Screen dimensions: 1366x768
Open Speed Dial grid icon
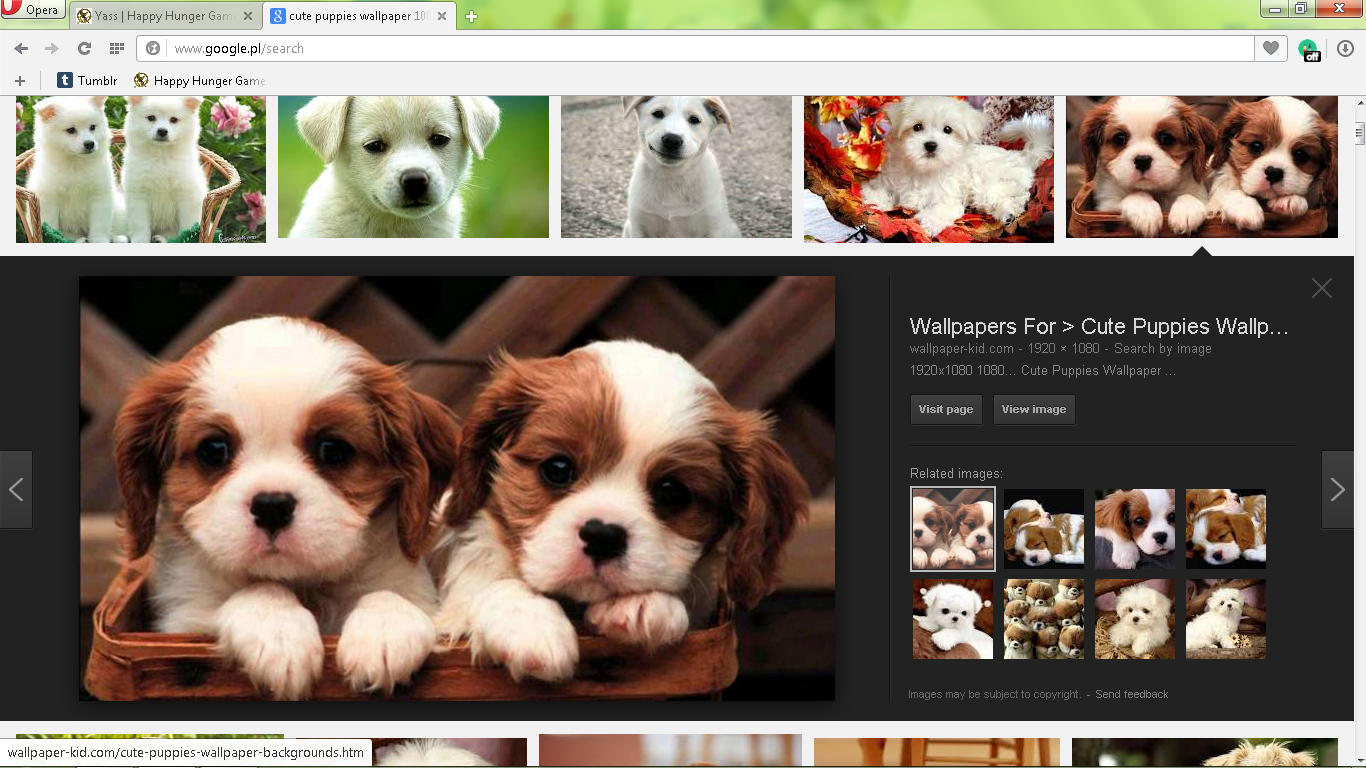116,48
